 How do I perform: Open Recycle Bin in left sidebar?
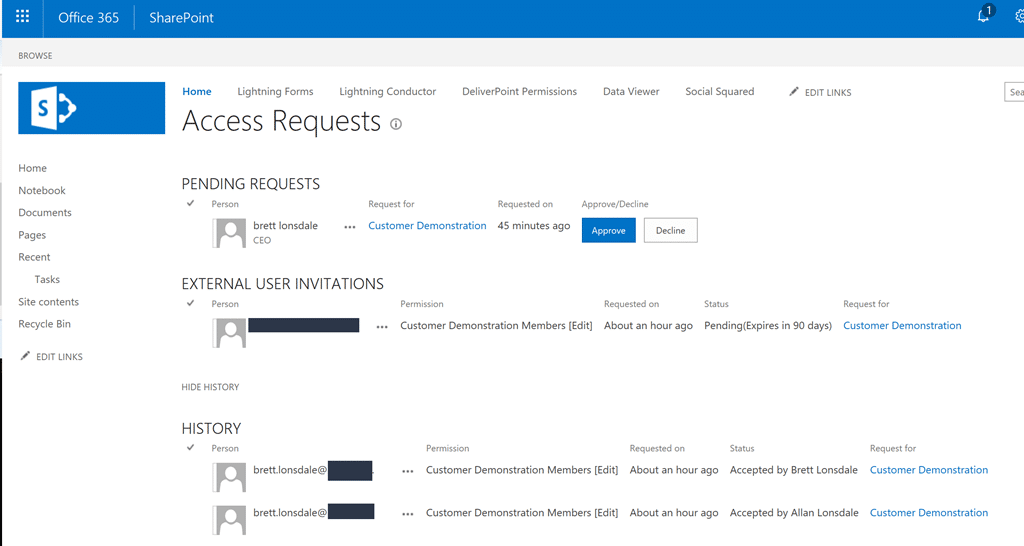(44, 324)
